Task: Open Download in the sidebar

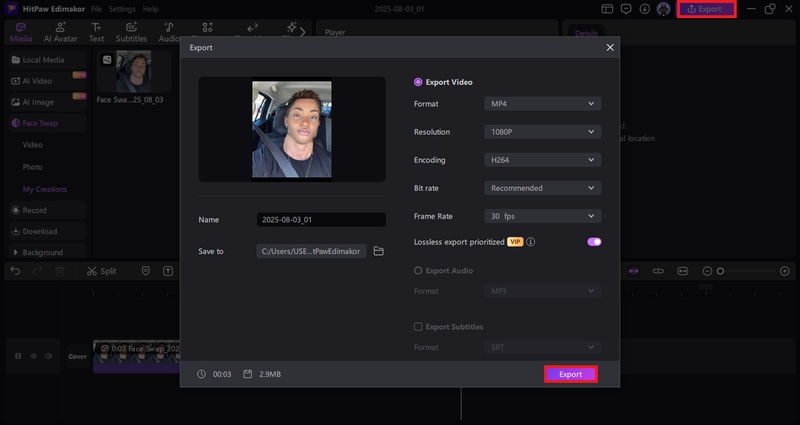Action: pyautogui.click(x=47, y=231)
